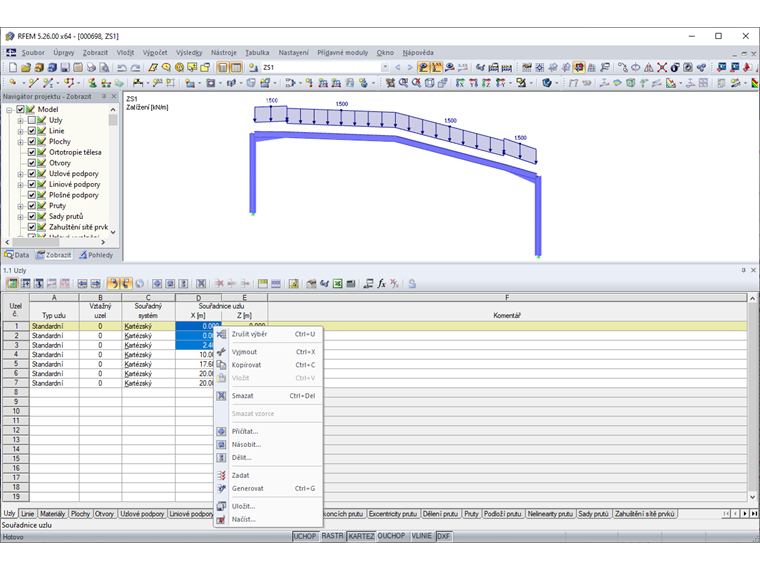Open the Výpočet menu
The height and width of the screenshot is (570, 760).
tap(155, 52)
